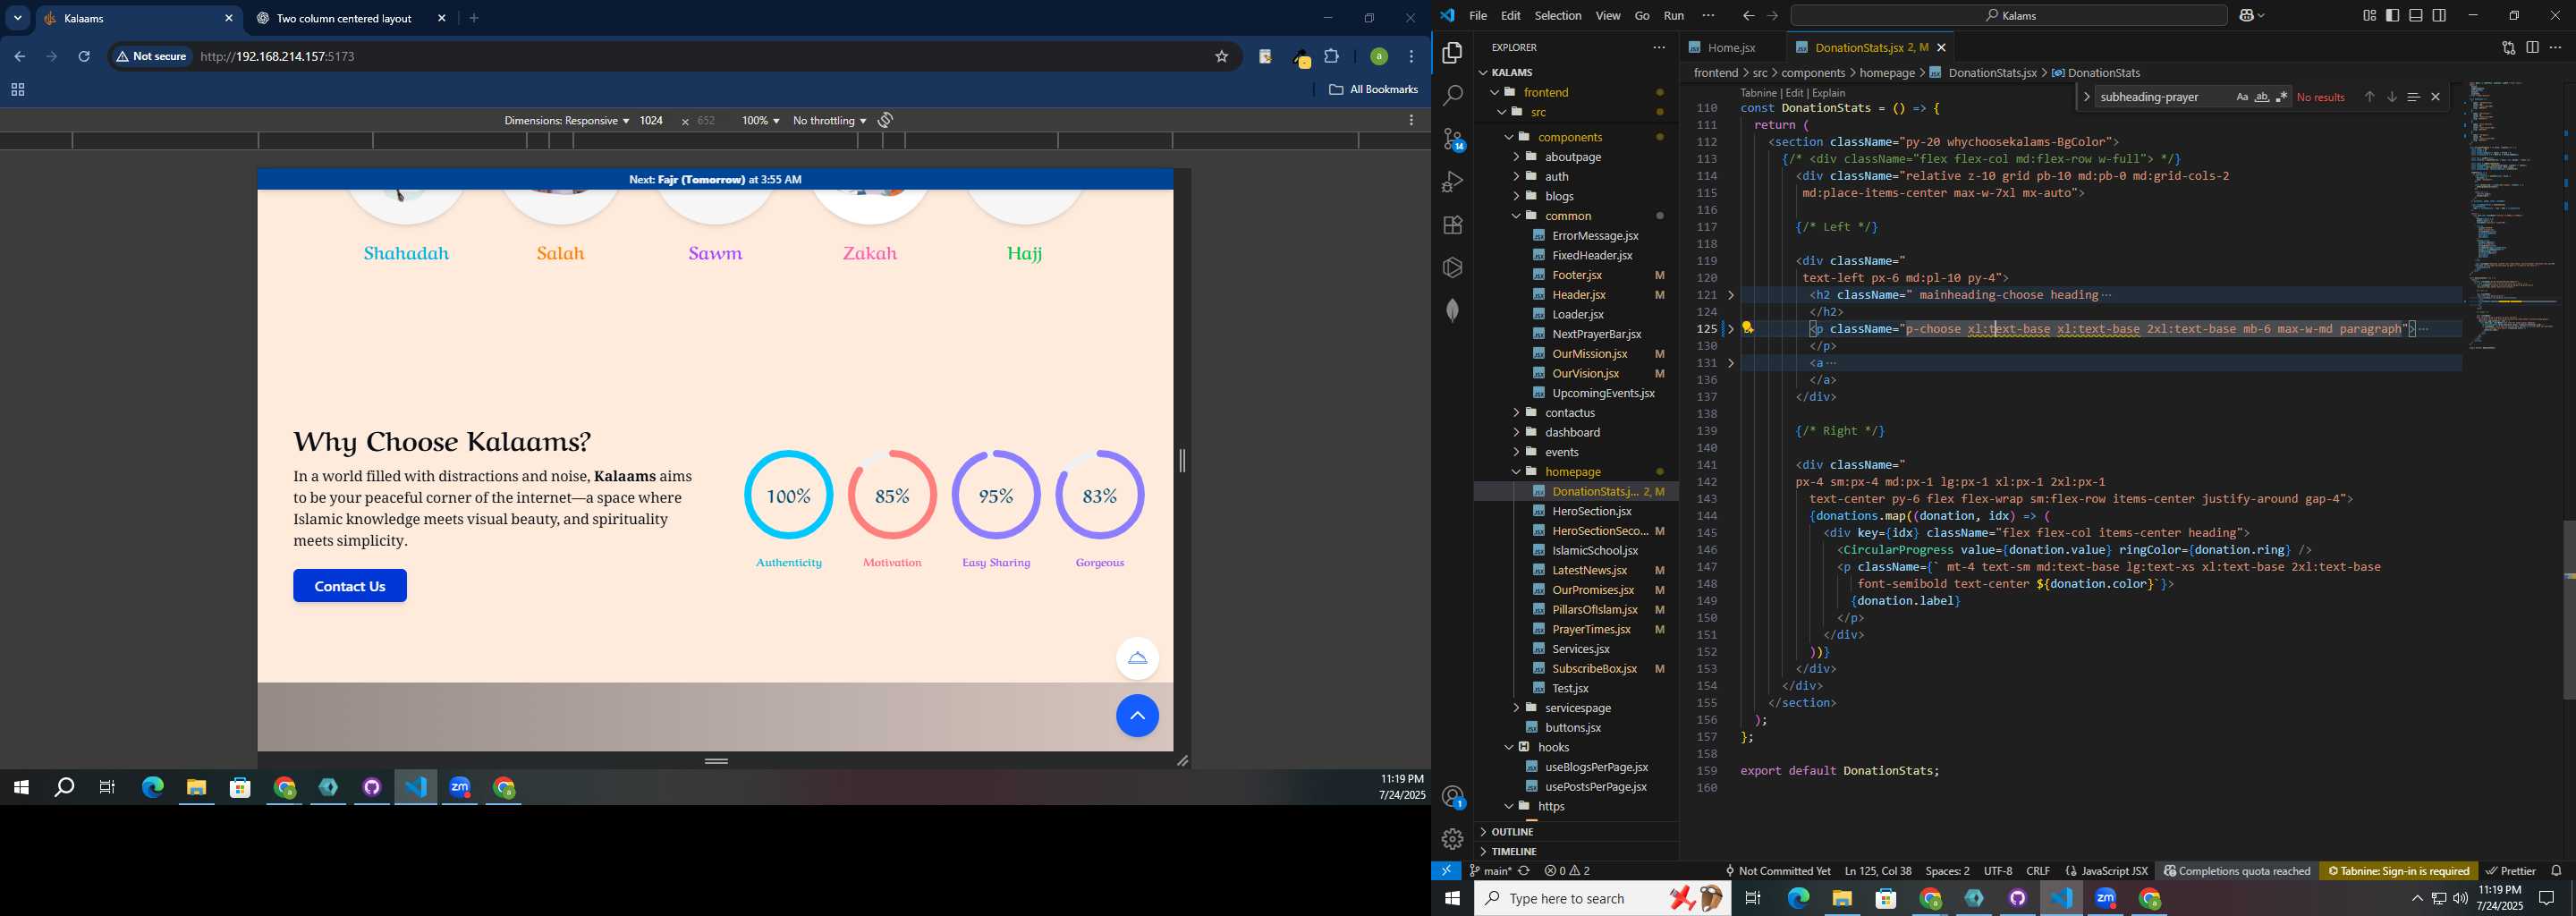Click JavaScript JSX language mode
Viewport: 2576px width, 916px height.
coord(2114,871)
